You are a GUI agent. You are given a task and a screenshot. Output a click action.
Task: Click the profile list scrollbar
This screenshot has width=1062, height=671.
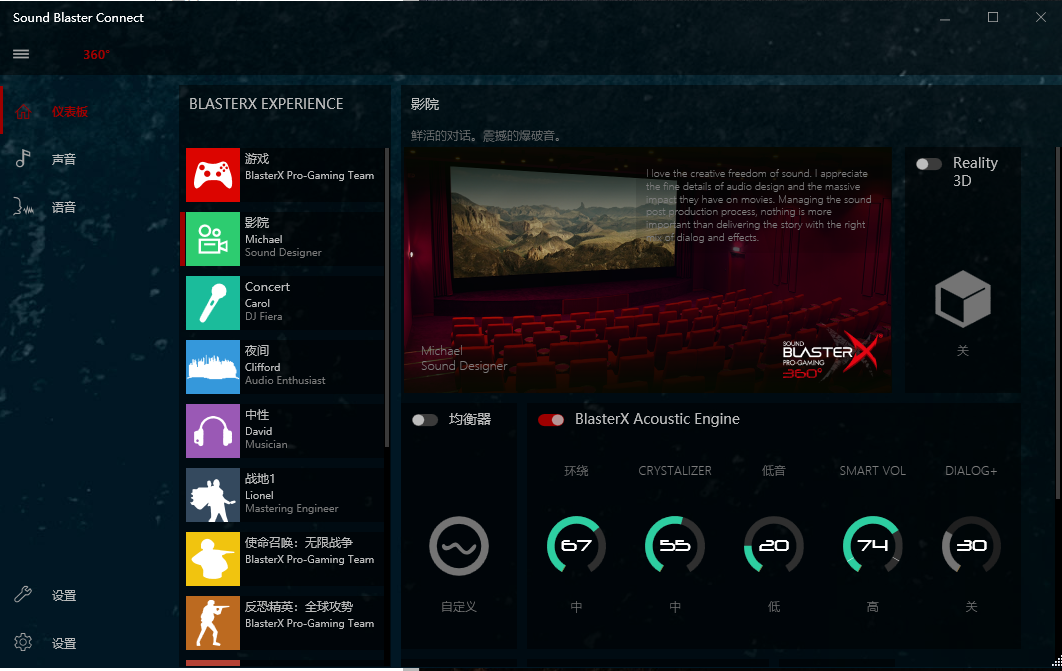[387, 297]
